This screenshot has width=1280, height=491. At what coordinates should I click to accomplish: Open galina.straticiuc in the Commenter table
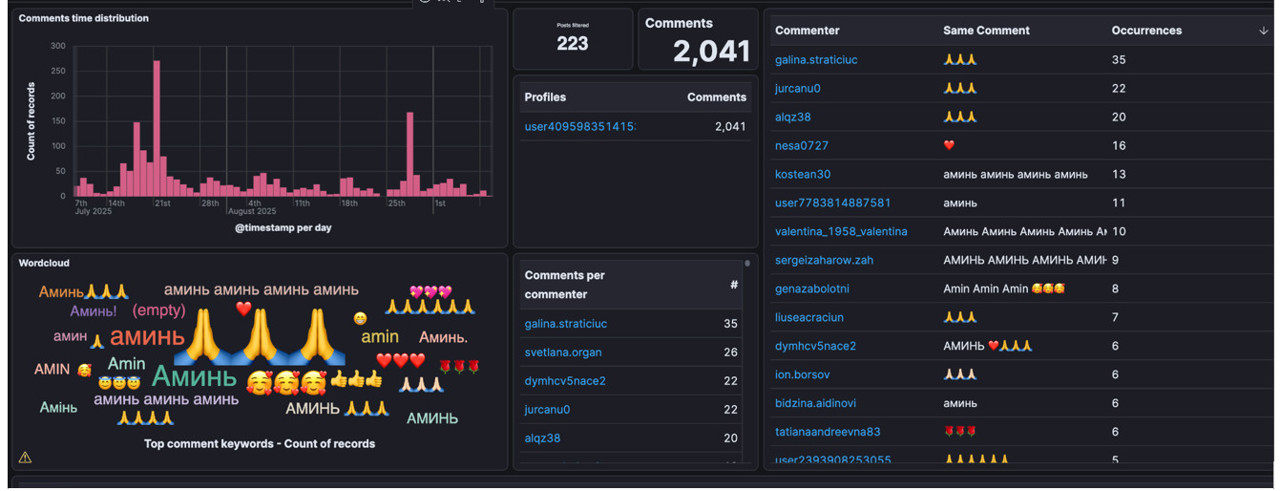(815, 60)
